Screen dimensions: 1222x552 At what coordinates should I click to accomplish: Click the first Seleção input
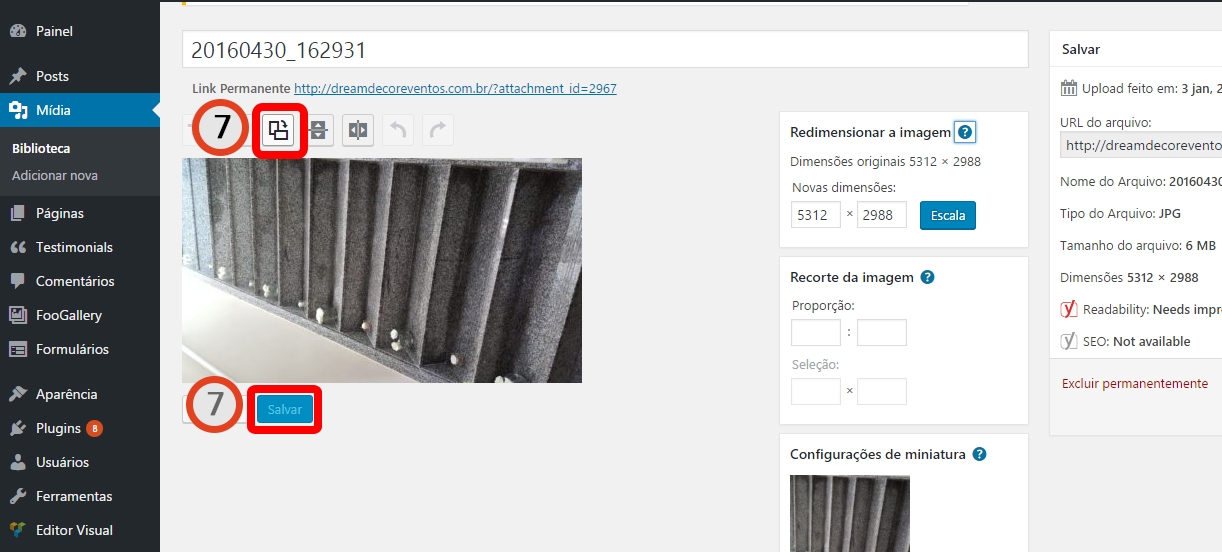point(816,392)
